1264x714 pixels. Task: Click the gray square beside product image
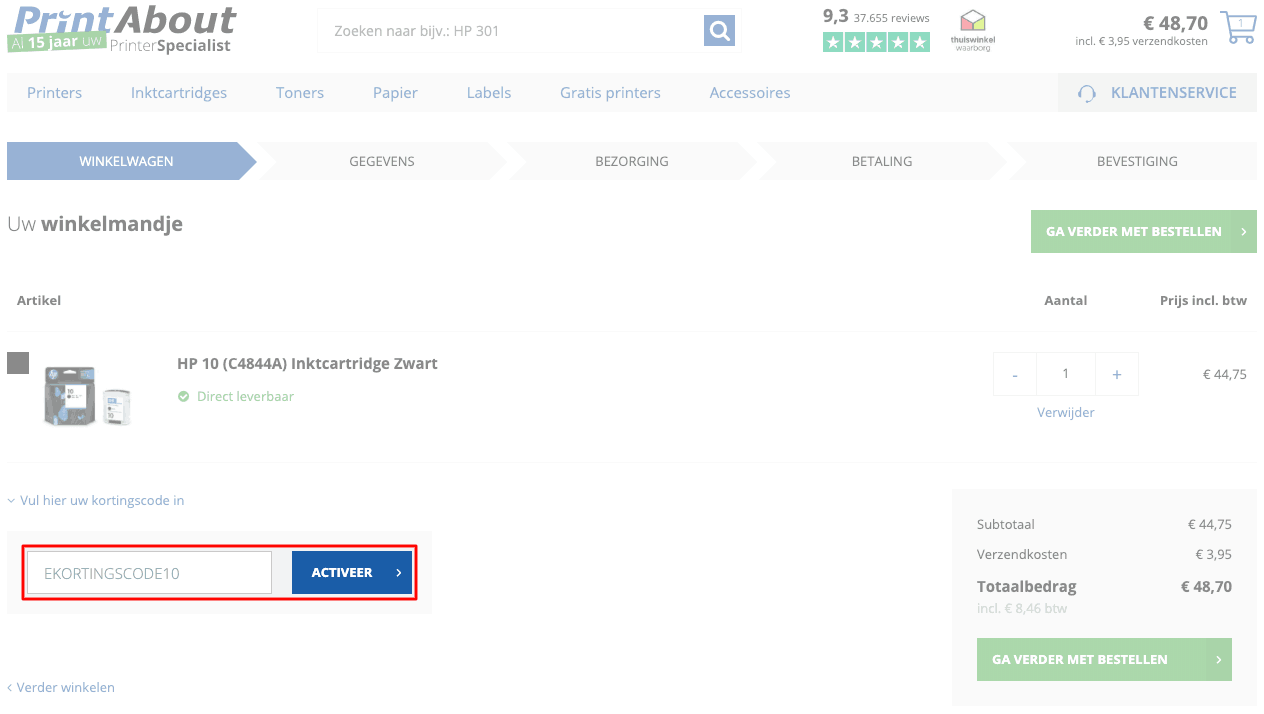(x=18, y=363)
